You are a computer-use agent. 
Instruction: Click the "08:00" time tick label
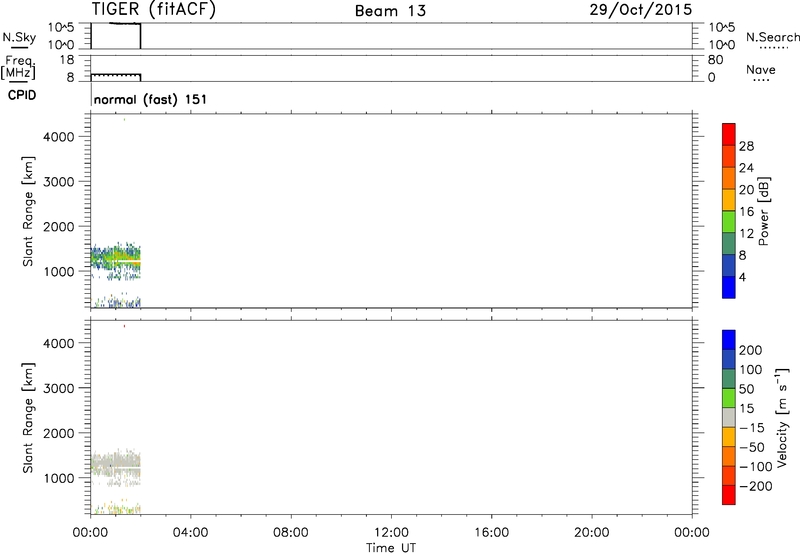tap(290, 533)
